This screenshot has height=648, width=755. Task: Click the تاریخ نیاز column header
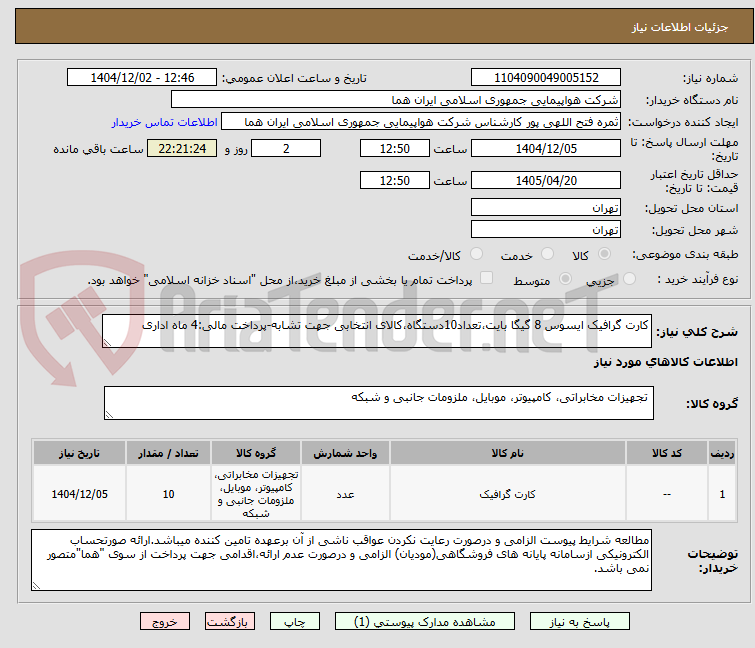[x=79, y=453]
